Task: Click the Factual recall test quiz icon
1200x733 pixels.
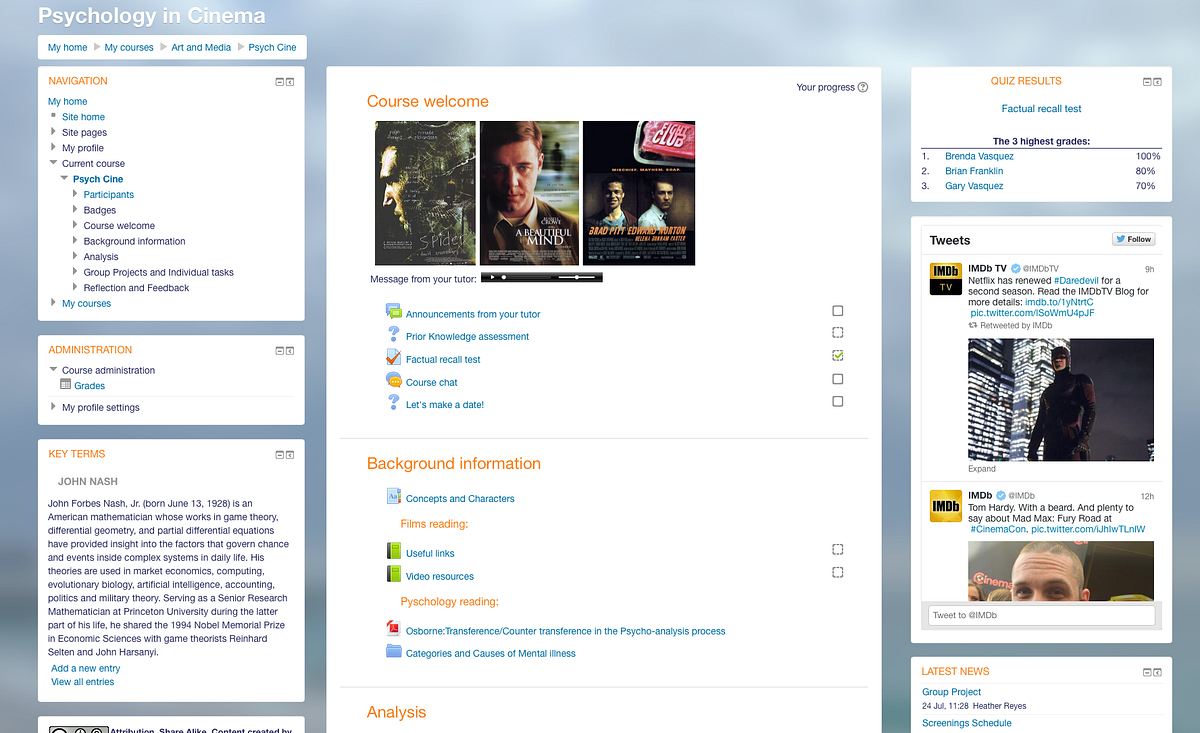Action: pos(394,358)
